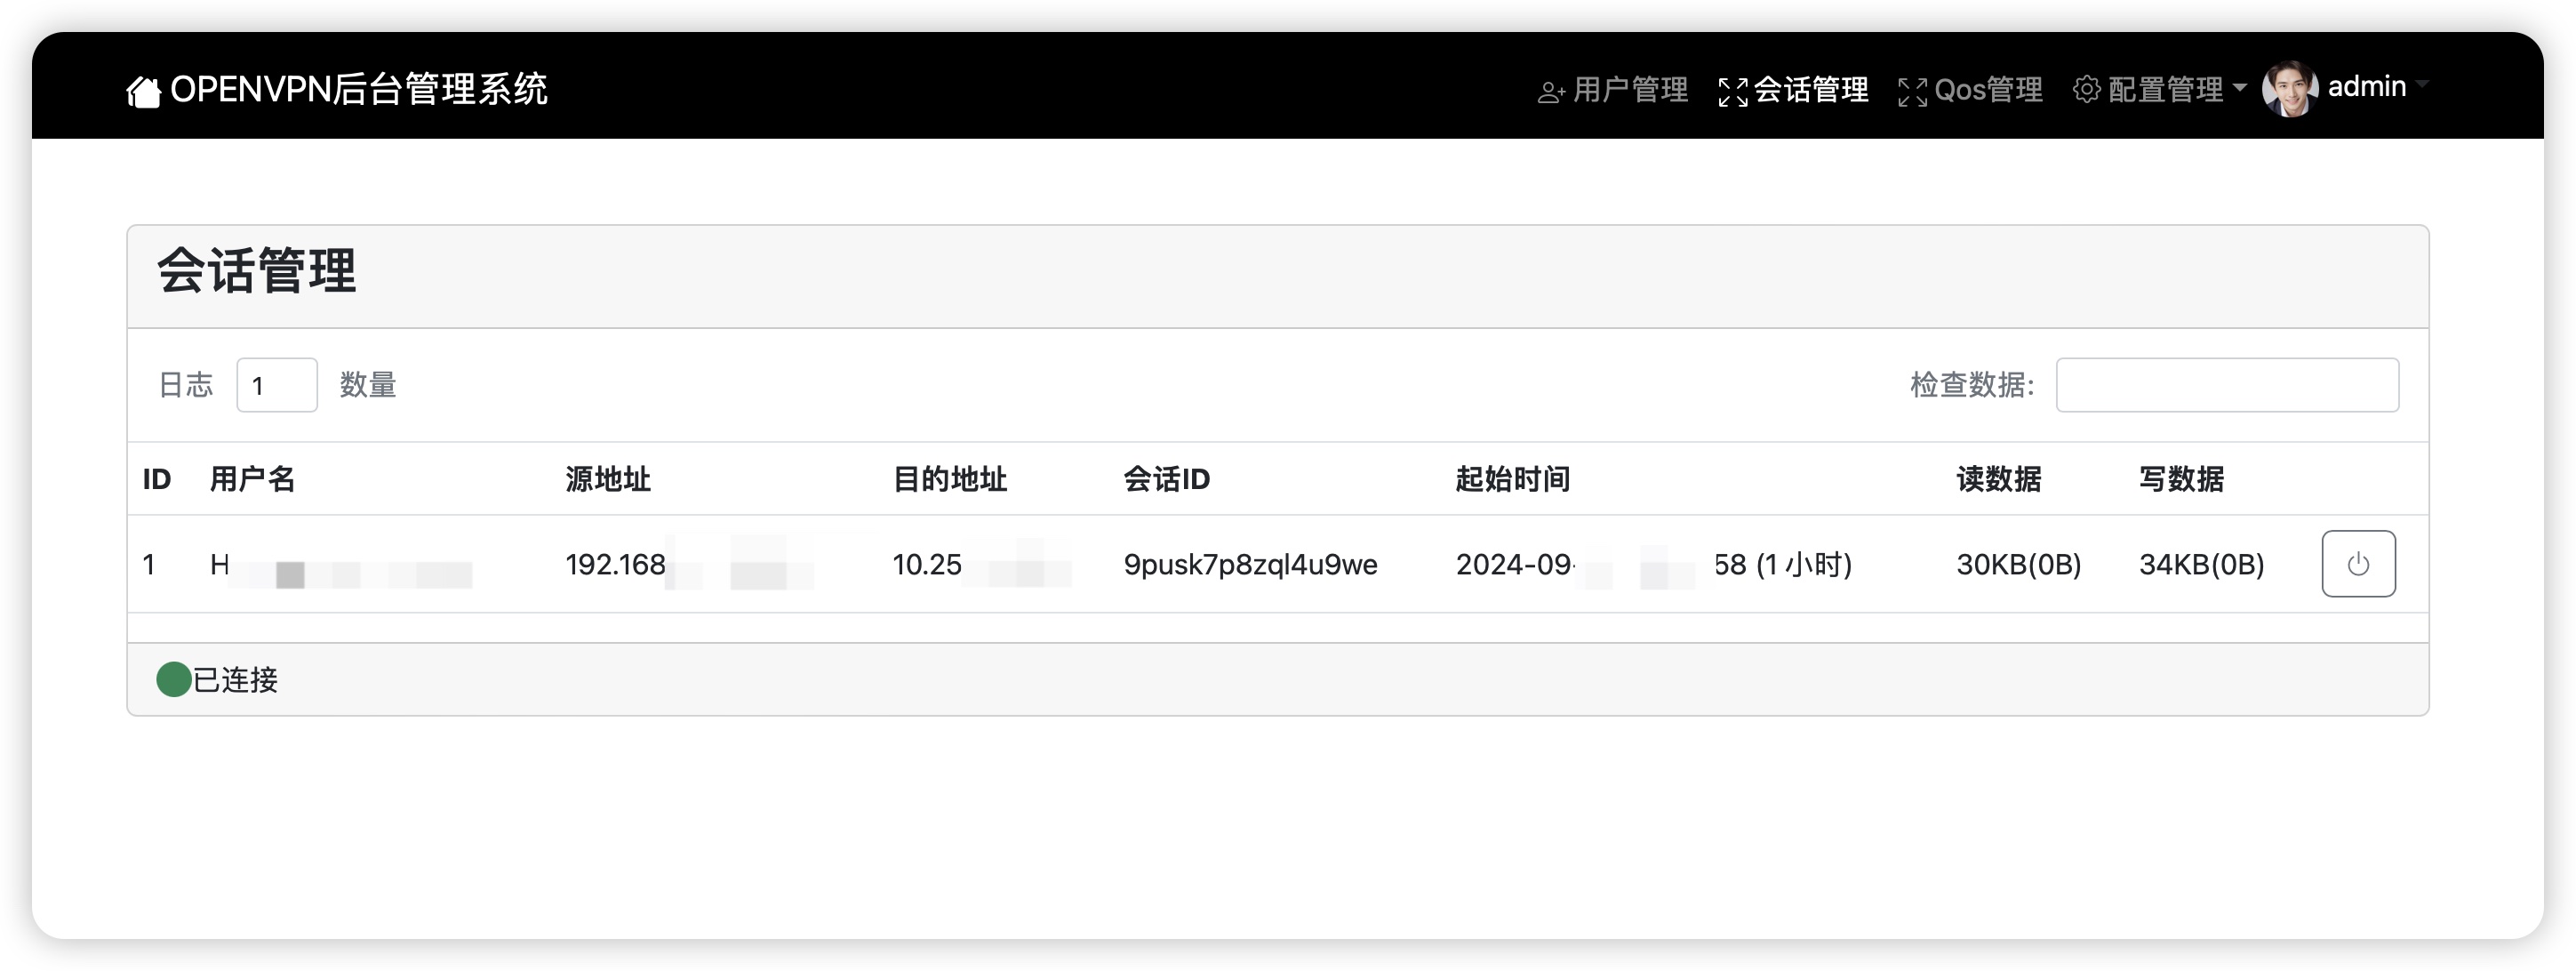Click the green 已连接 status dot
Screen dimensions: 2576x971
click(x=174, y=679)
